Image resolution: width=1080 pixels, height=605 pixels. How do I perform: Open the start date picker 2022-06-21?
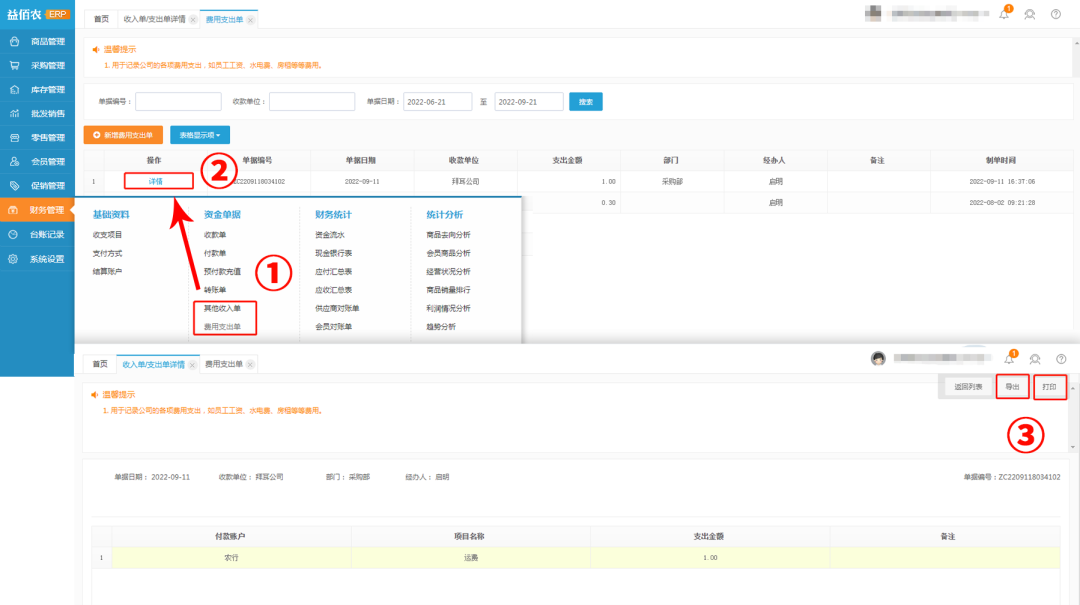(437, 102)
